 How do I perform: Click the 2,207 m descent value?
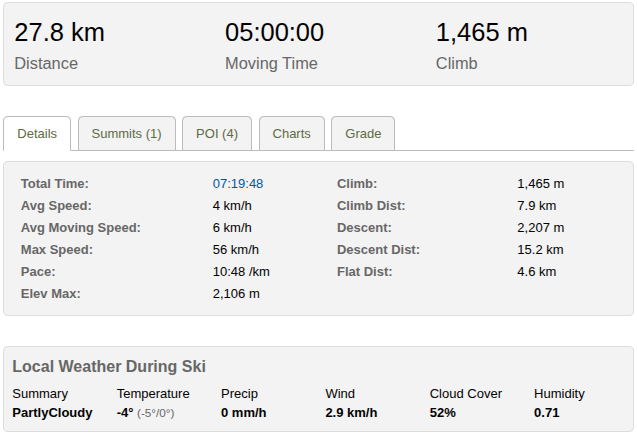click(x=540, y=228)
